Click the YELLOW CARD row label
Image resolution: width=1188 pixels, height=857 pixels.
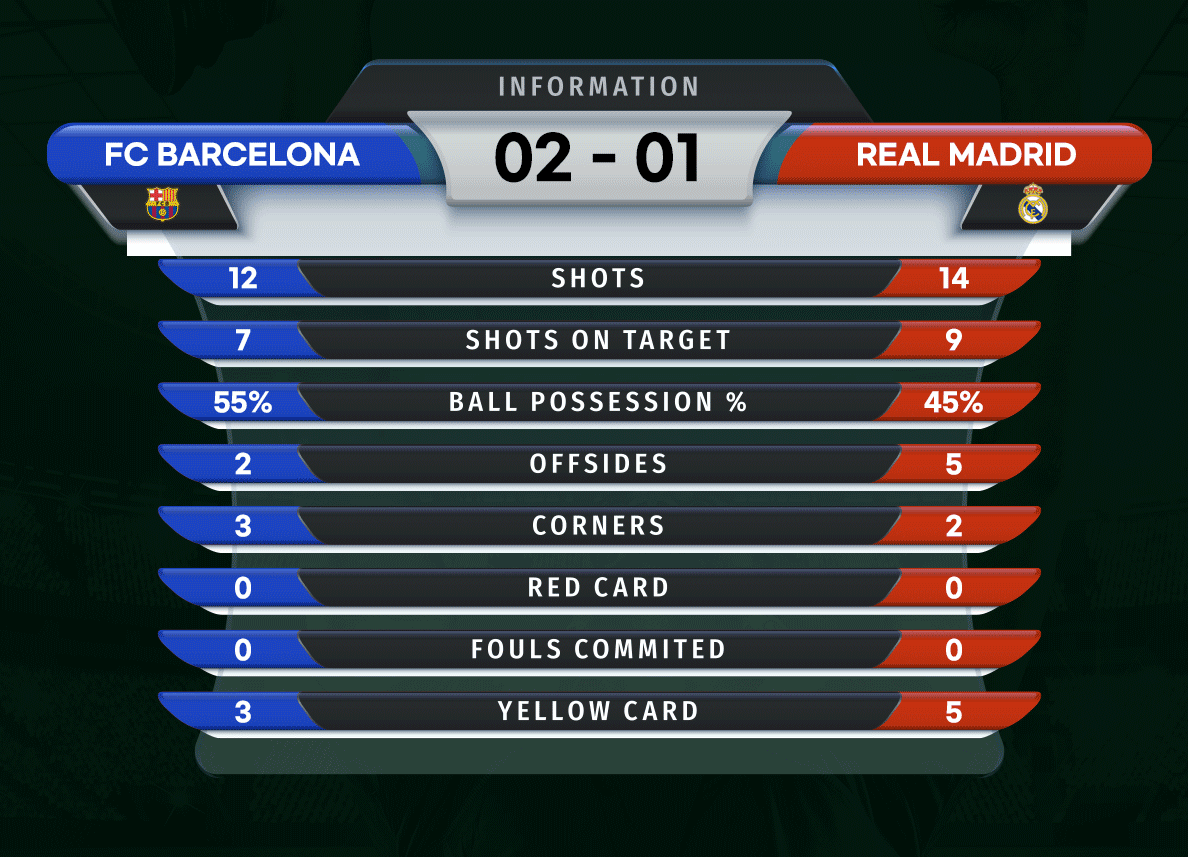[599, 712]
